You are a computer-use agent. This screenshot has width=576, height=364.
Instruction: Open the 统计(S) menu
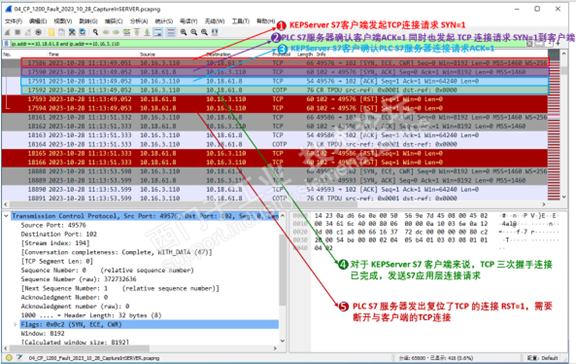164,21
